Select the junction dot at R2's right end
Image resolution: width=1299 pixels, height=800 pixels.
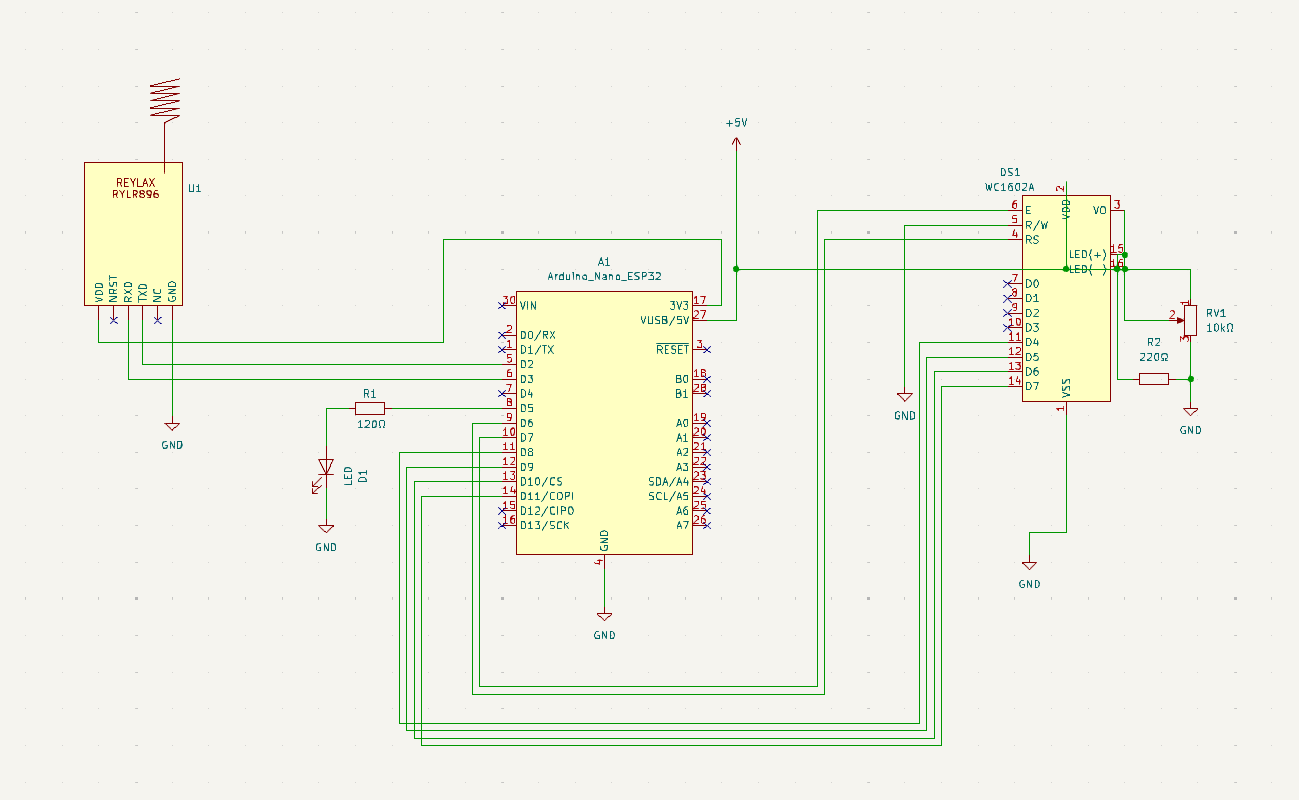pos(1190,379)
